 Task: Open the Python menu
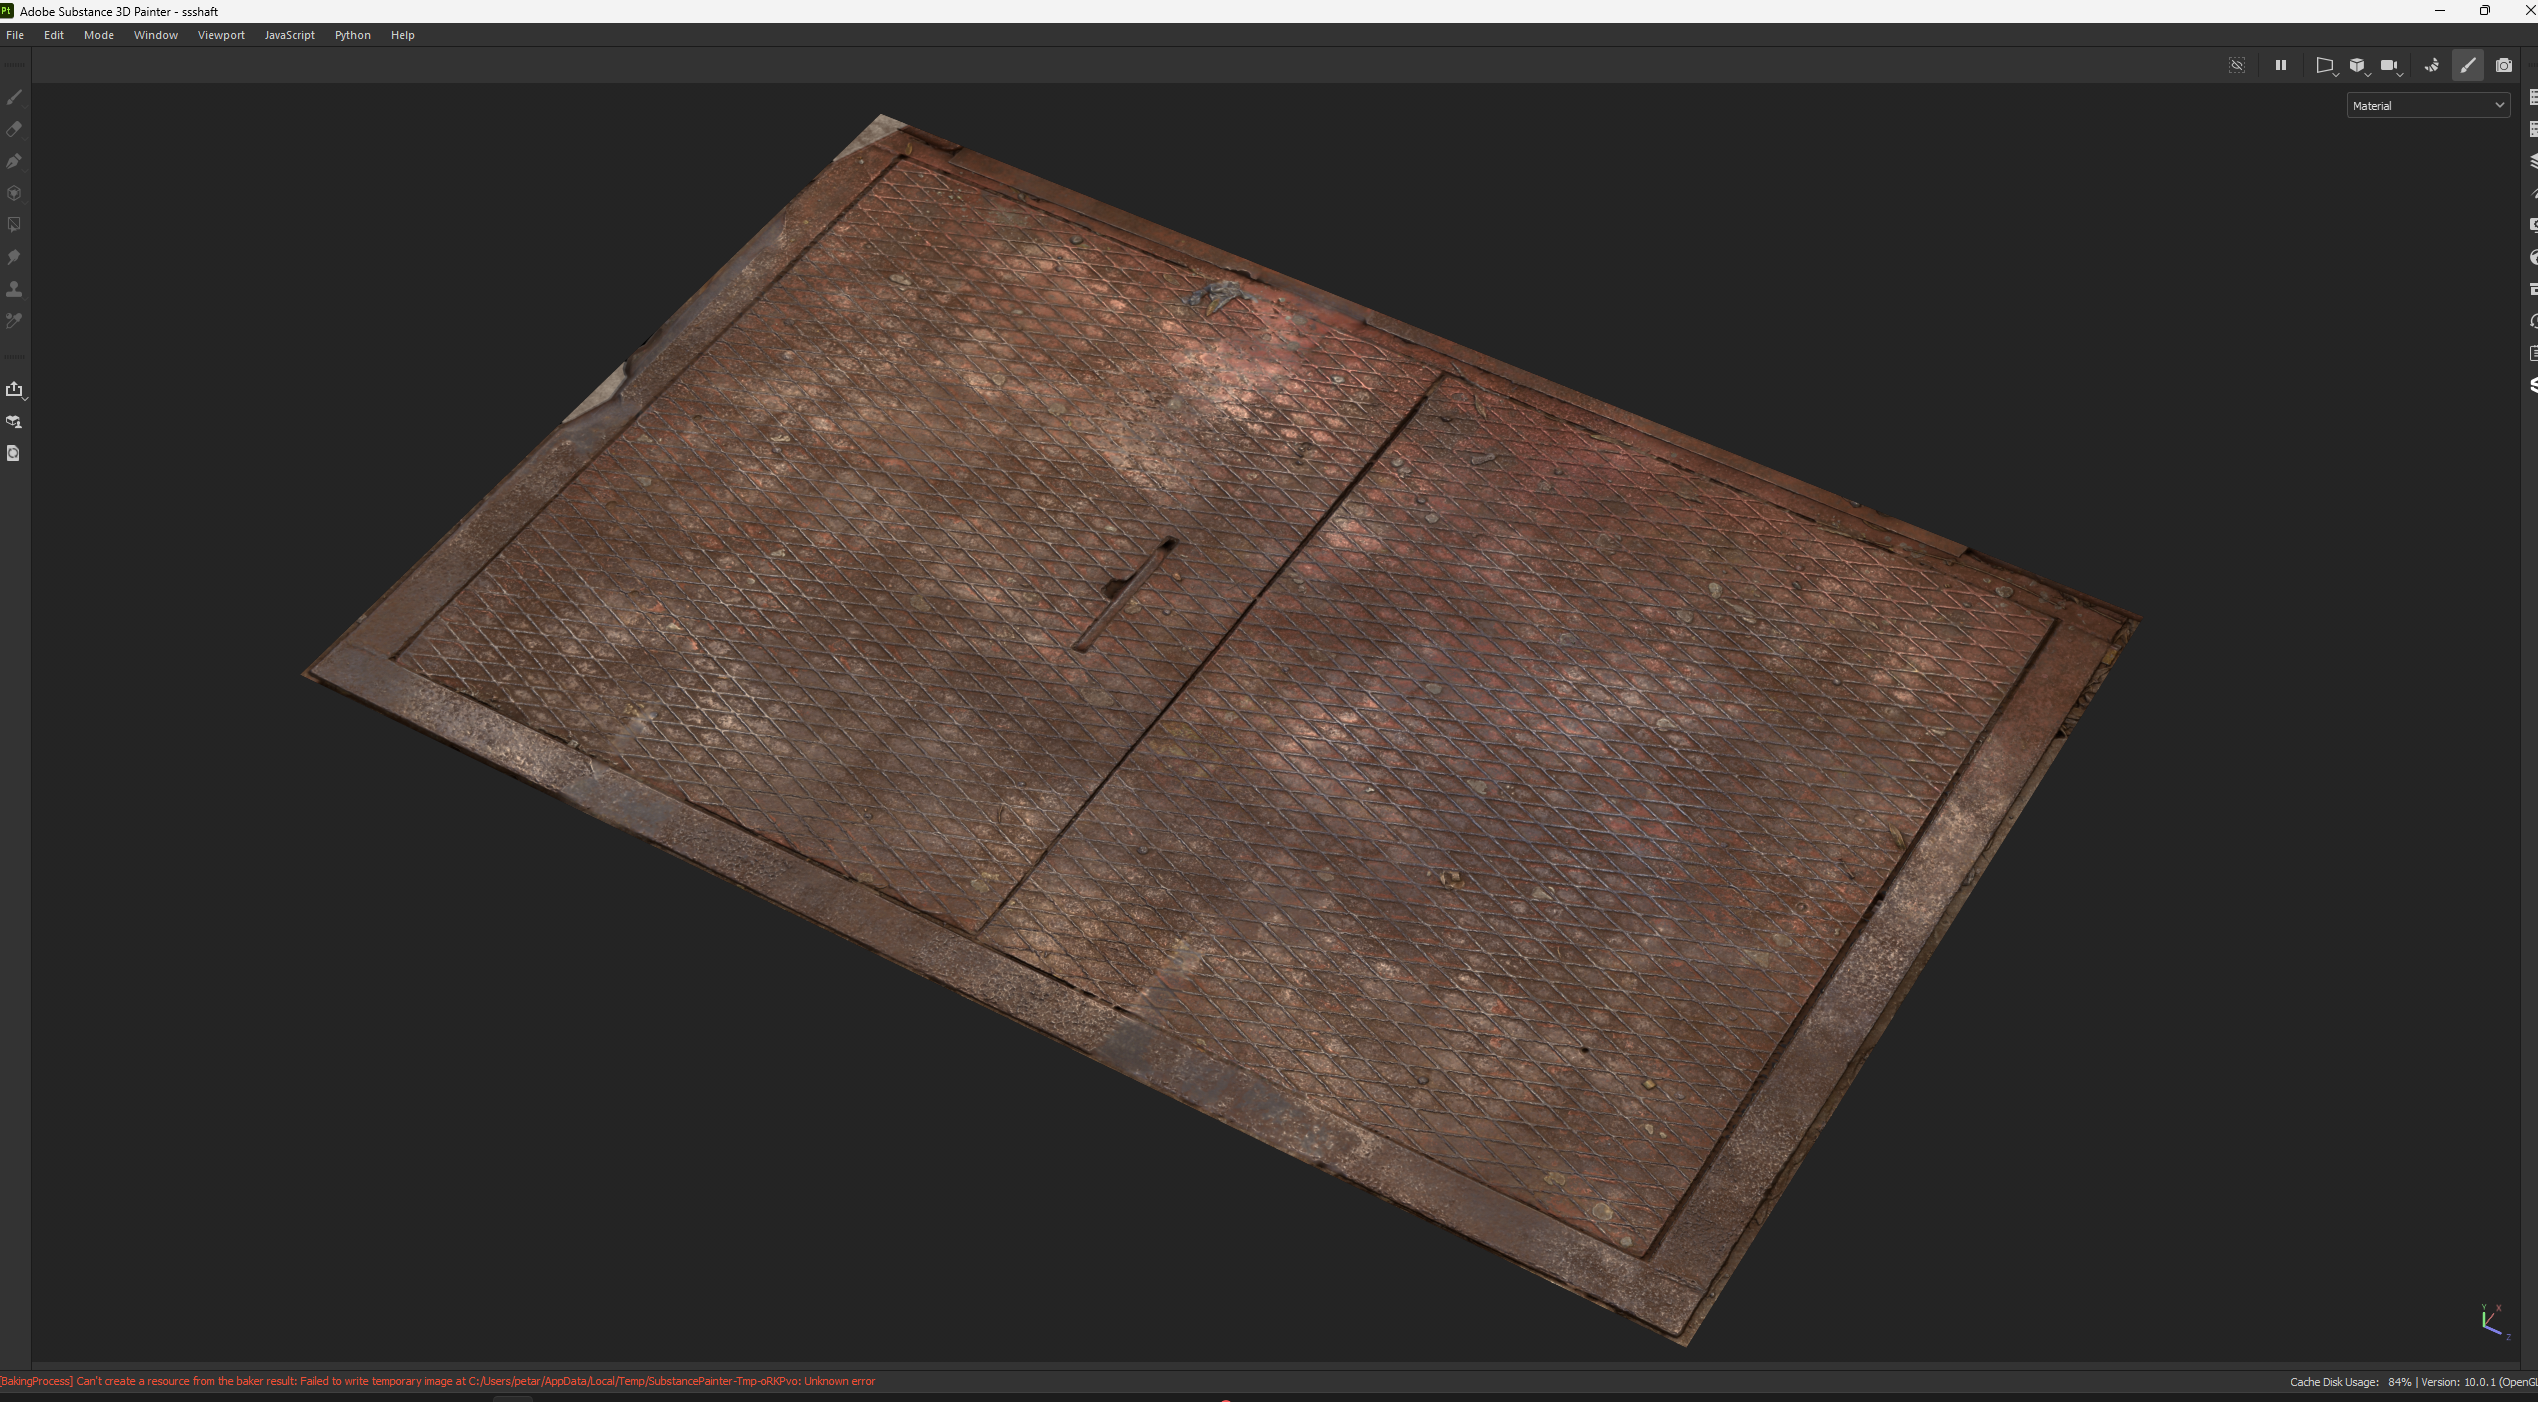pos(352,35)
